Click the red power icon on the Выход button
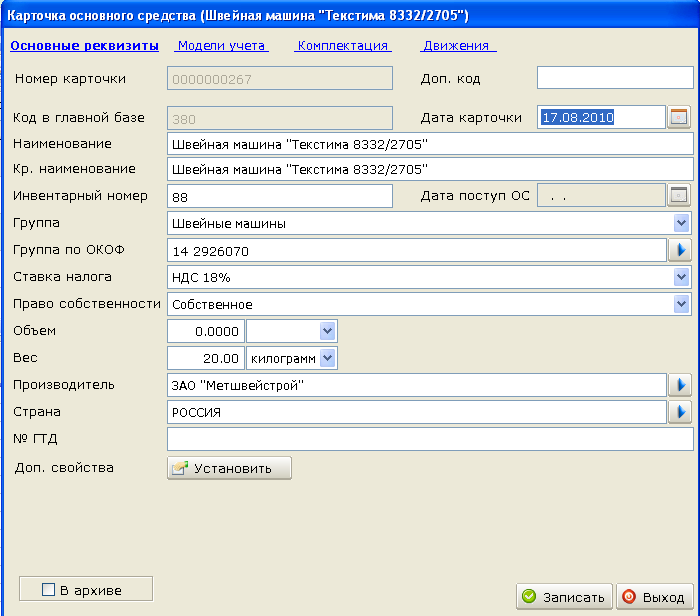700x616 pixels. pos(629,596)
